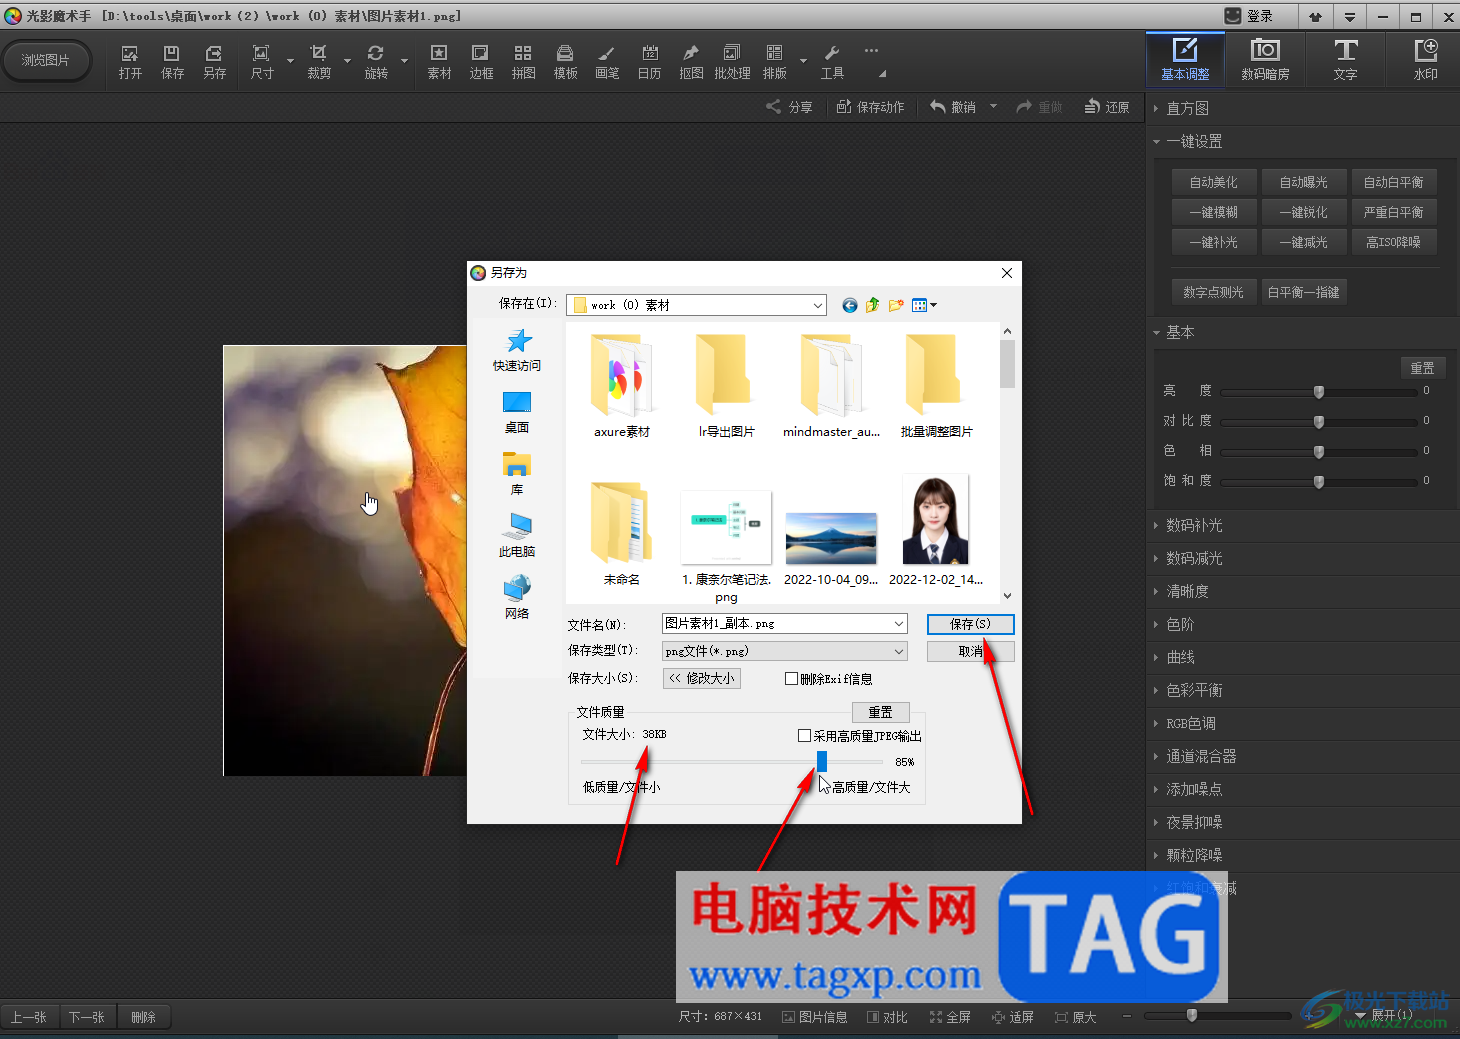Open the 文件名 filename dropdown
The height and width of the screenshot is (1039, 1460).
coord(898,623)
